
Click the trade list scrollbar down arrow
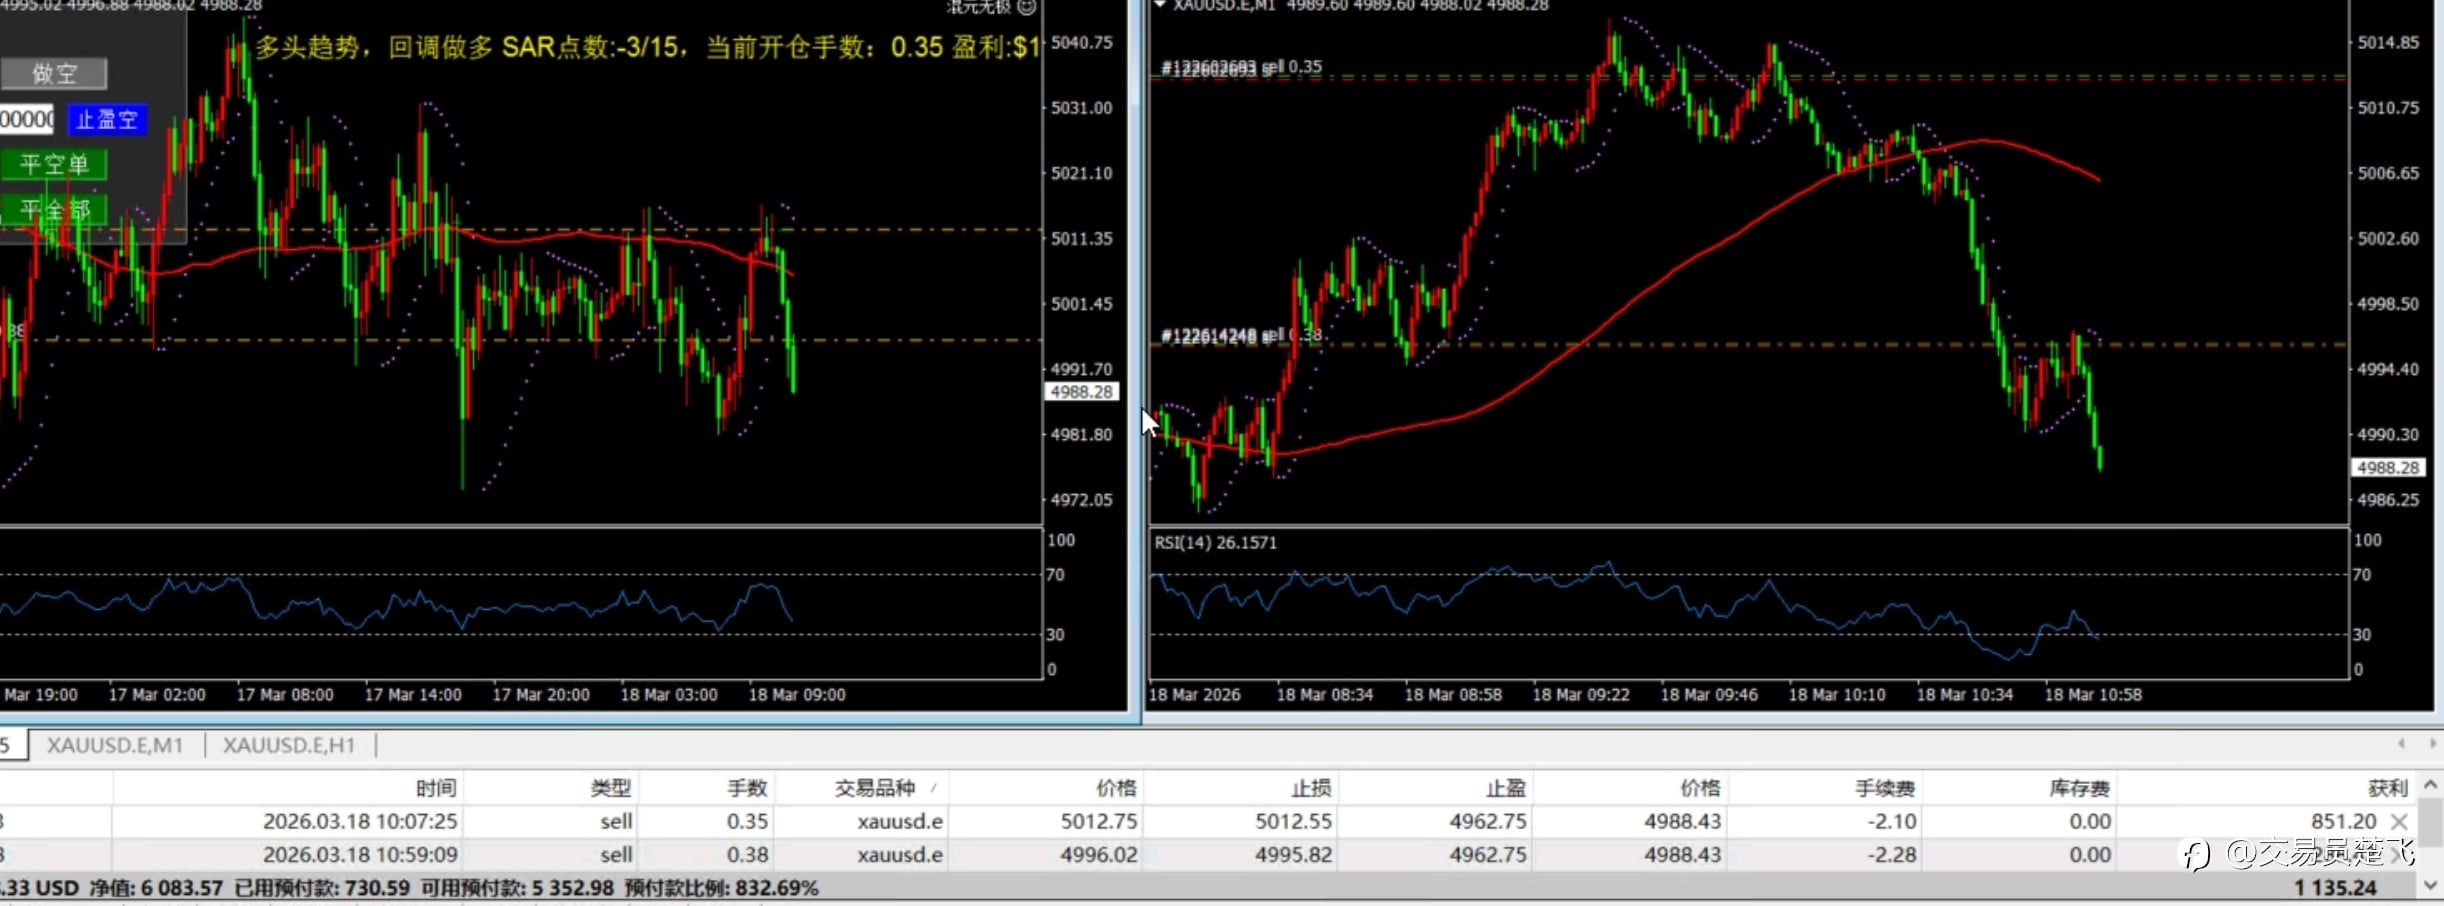coord(2431,886)
